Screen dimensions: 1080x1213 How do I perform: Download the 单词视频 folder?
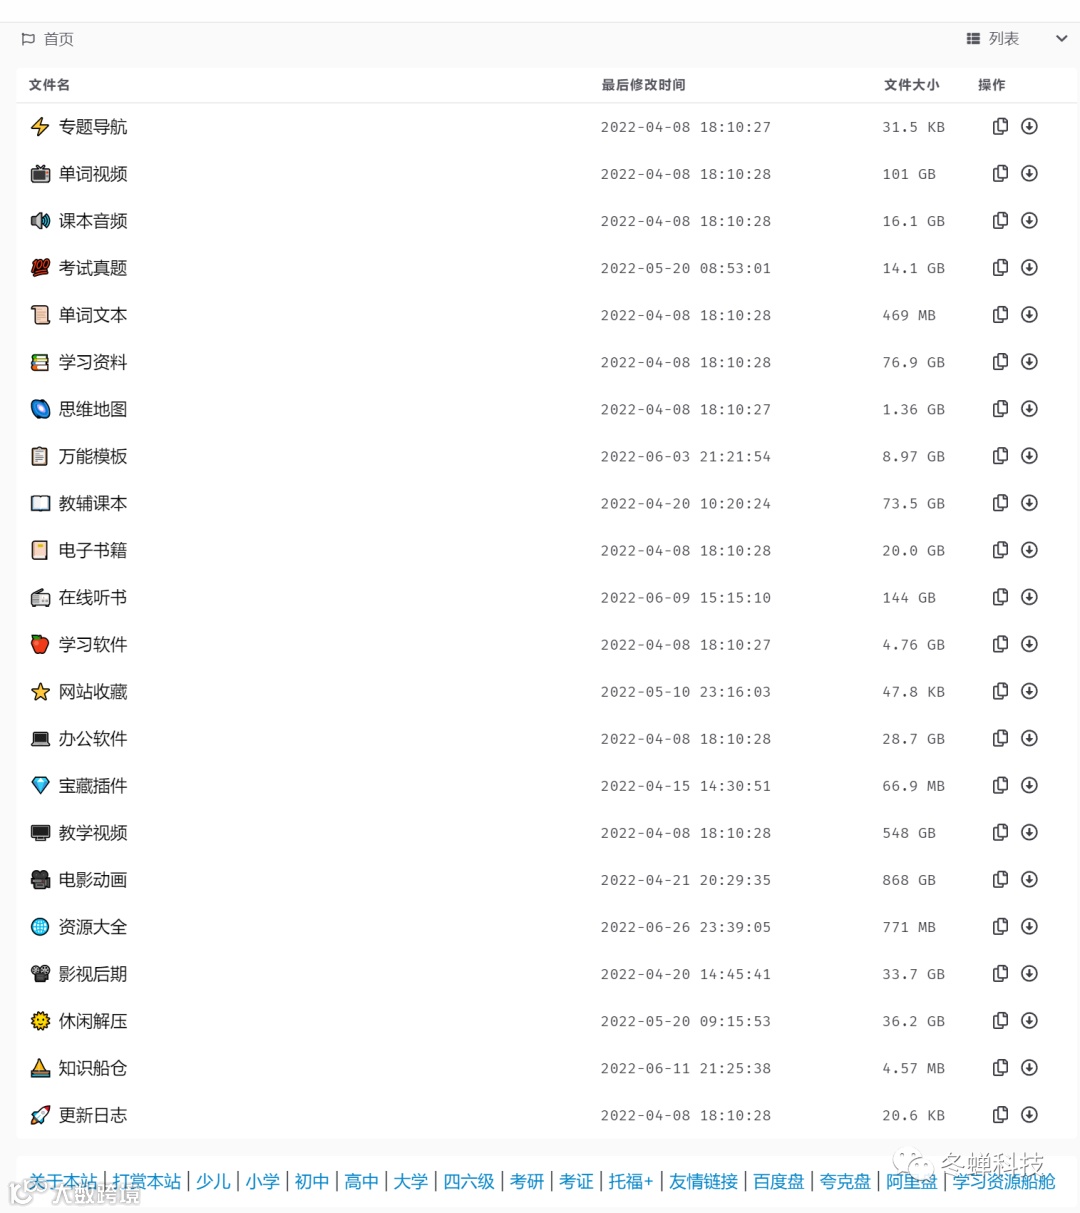[1029, 174]
